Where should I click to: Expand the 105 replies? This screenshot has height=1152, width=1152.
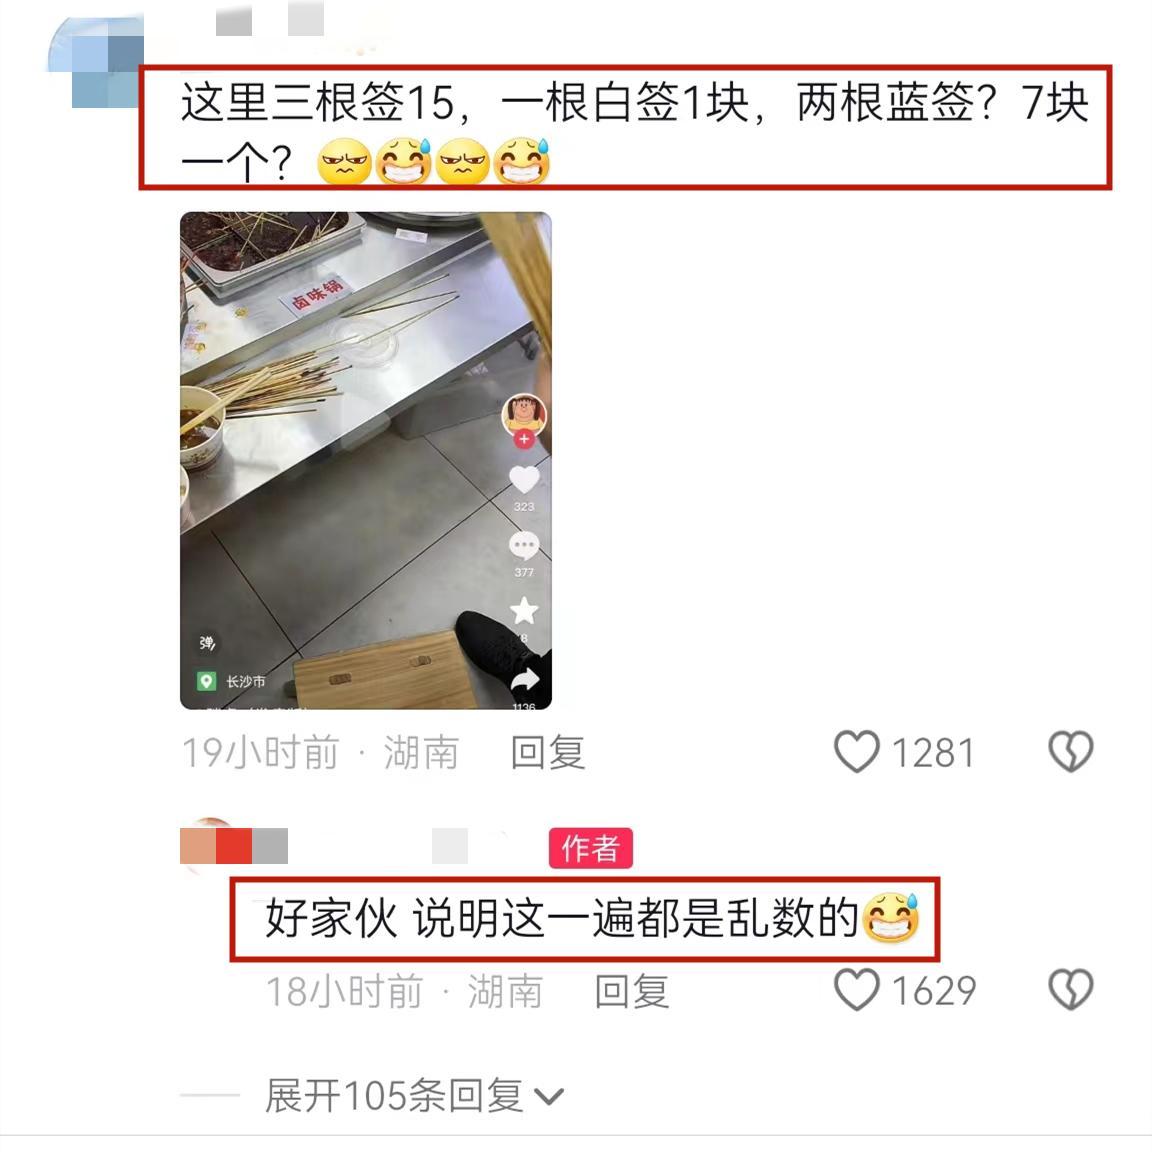(x=414, y=1096)
